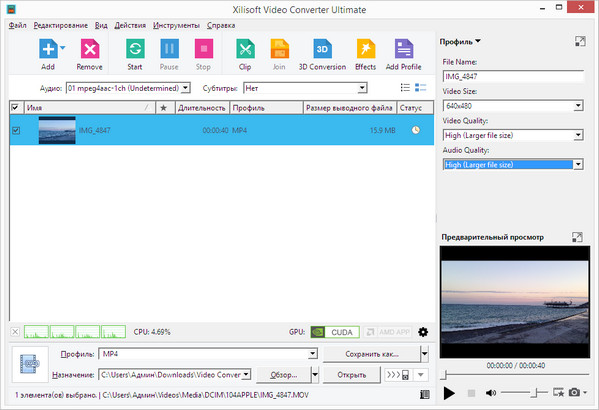Toggle AMD APP acceleration

click(387, 332)
